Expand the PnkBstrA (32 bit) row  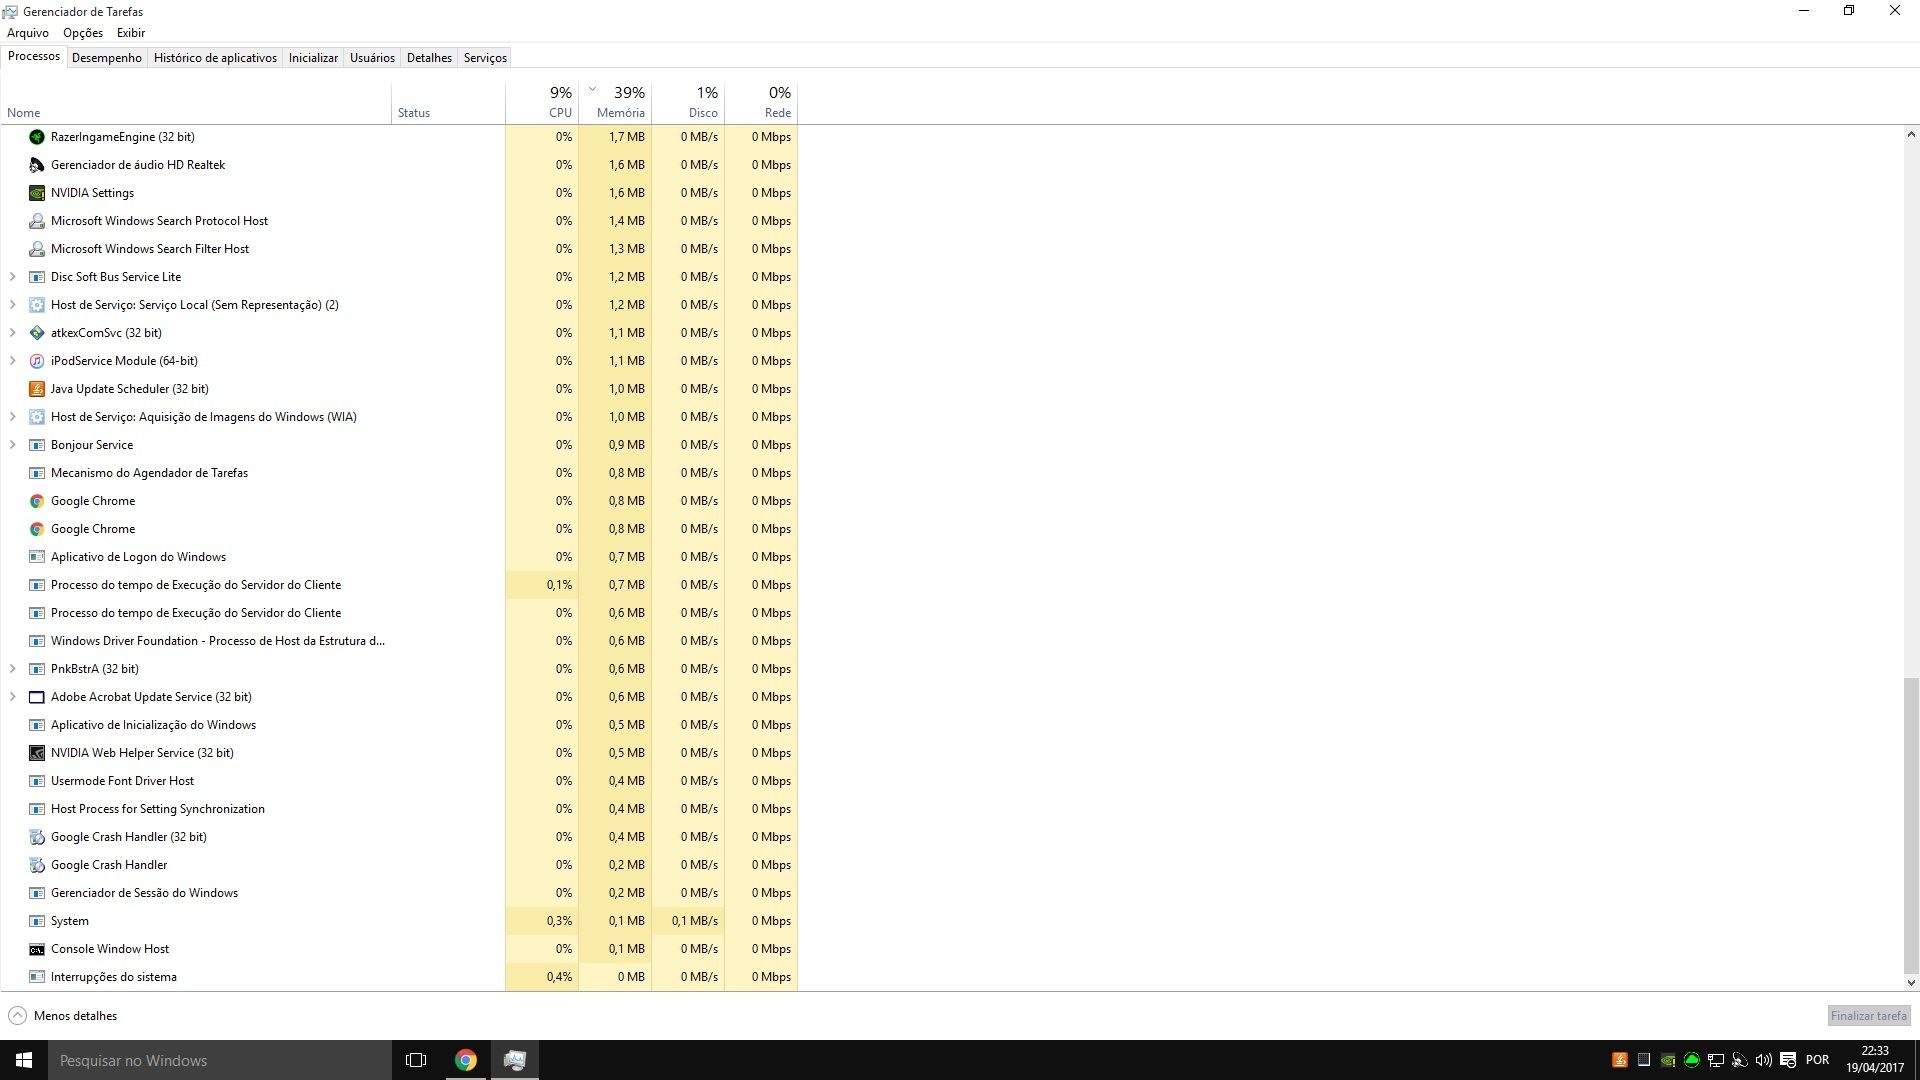click(12, 669)
